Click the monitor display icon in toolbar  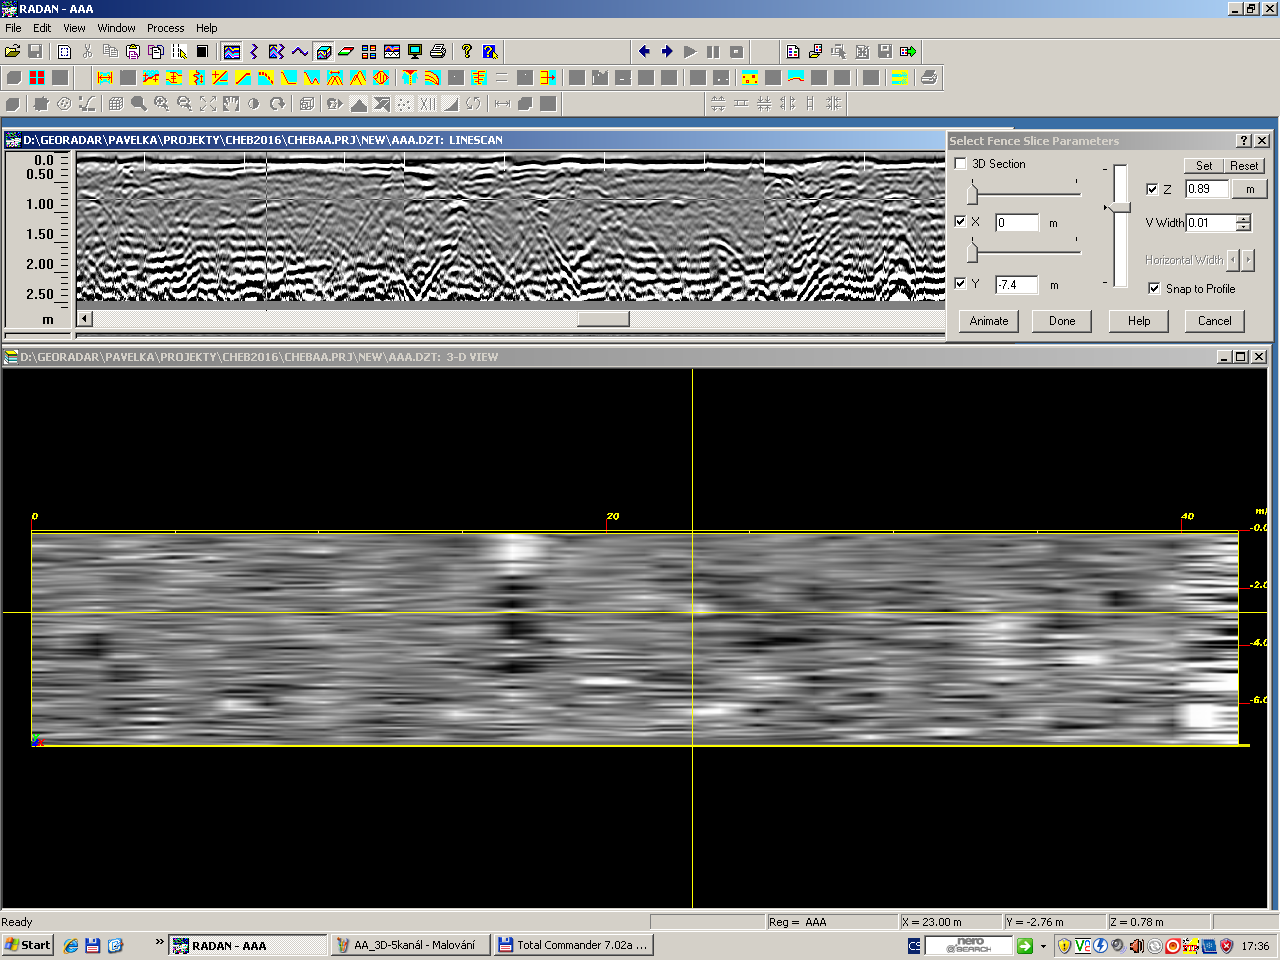pos(415,51)
